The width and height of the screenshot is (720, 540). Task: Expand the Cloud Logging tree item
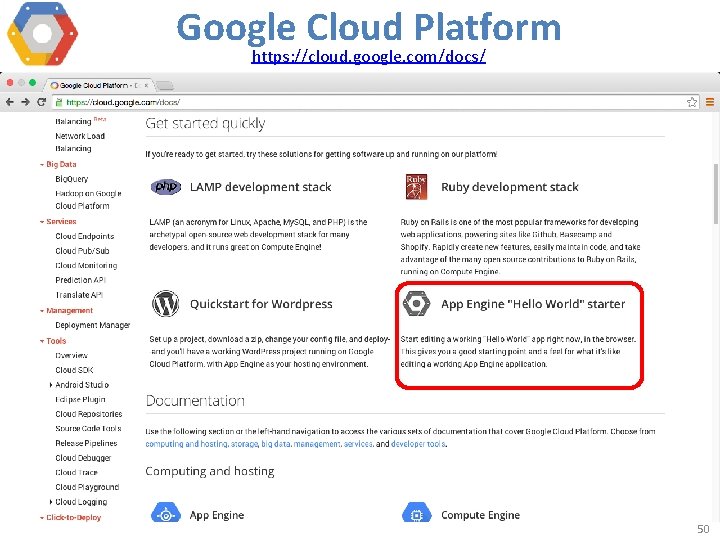click(x=51, y=502)
